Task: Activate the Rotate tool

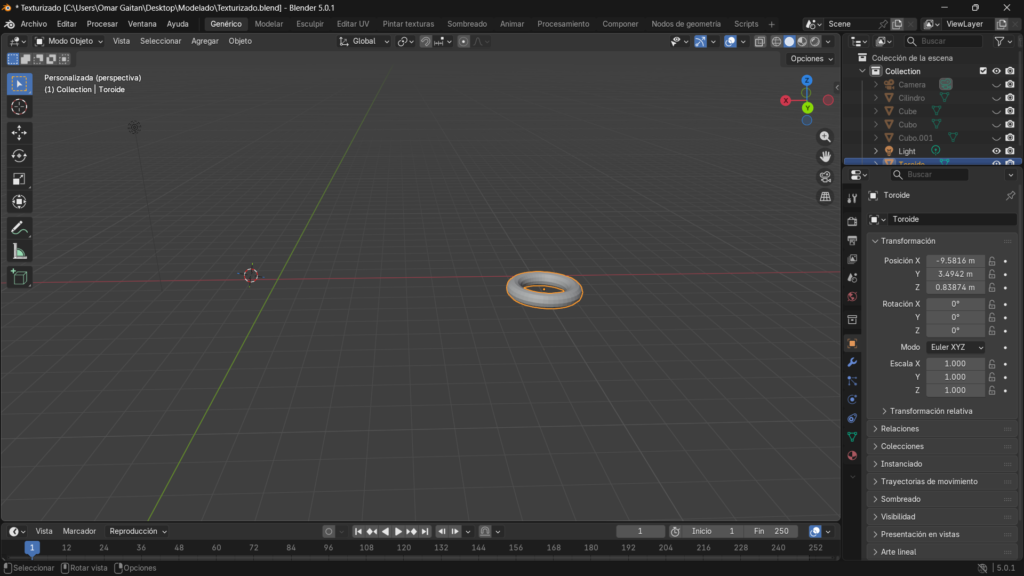Action: click(19, 155)
